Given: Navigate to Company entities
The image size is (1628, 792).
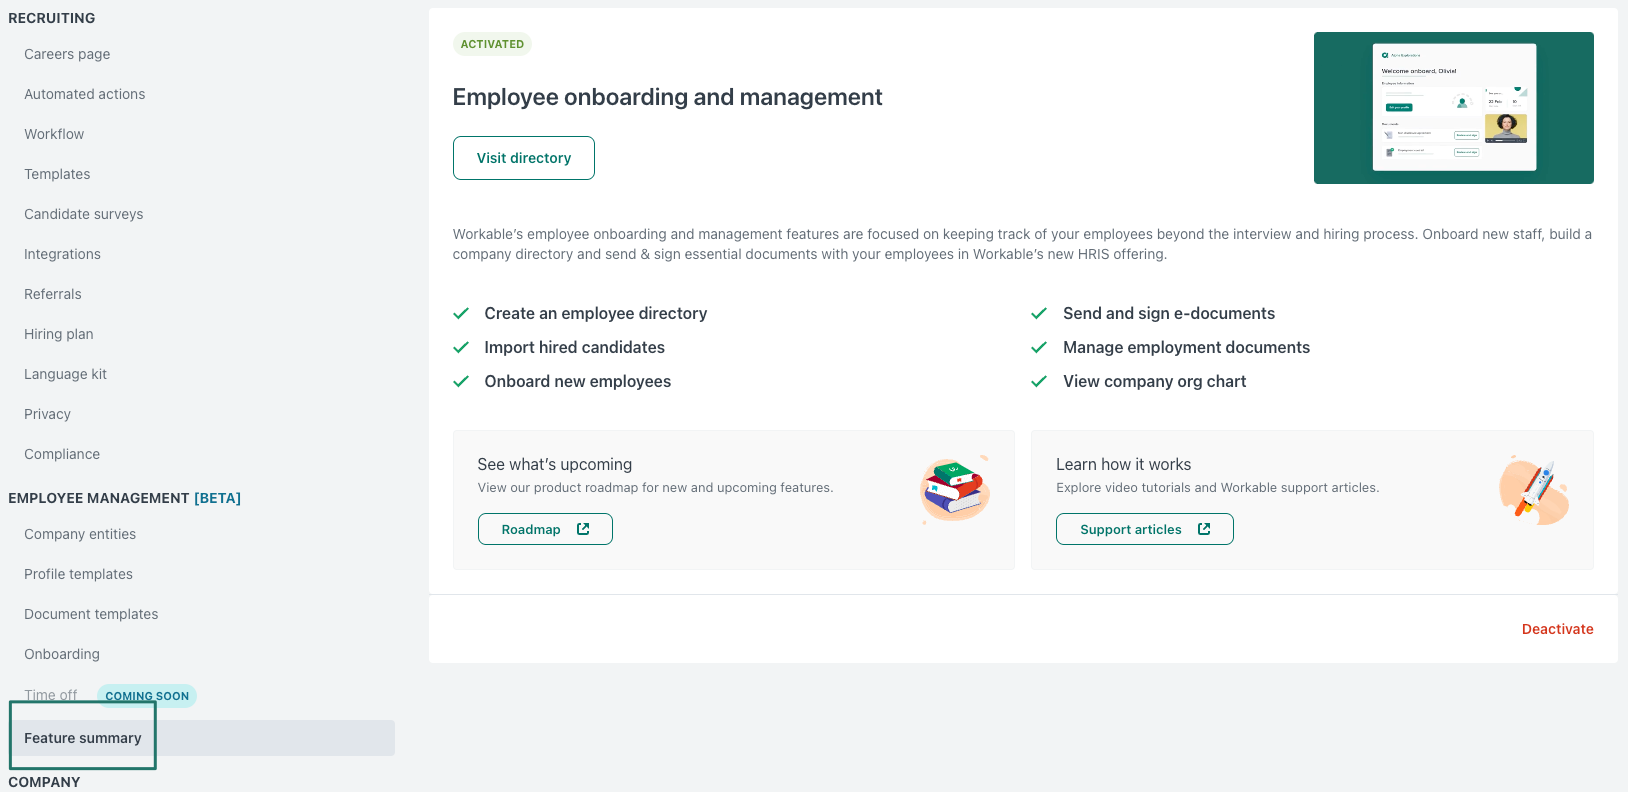Looking at the screenshot, I should click(x=80, y=534).
